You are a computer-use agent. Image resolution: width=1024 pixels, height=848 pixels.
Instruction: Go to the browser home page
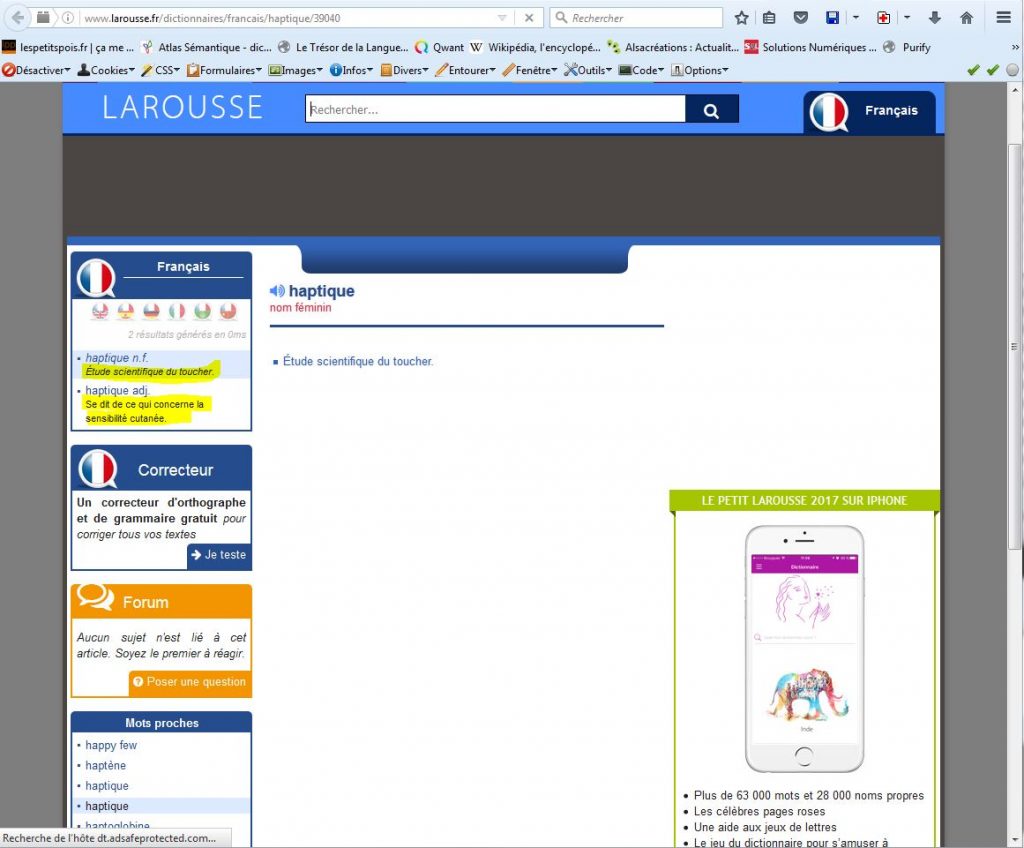[967, 18]
